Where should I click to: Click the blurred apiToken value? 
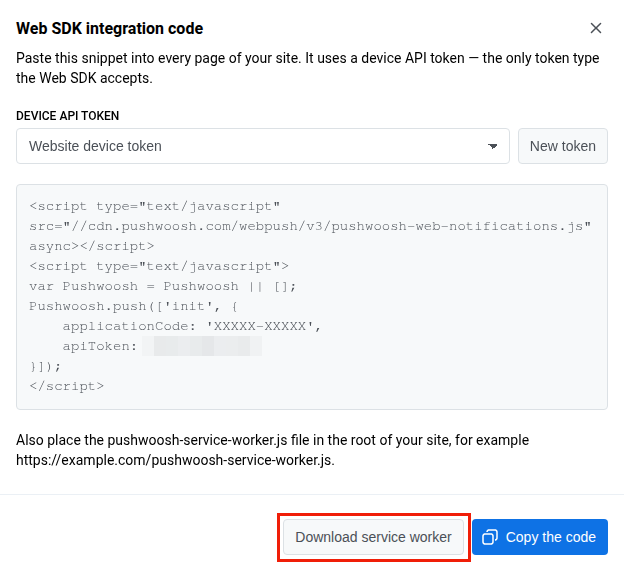[x=202, y=346]
